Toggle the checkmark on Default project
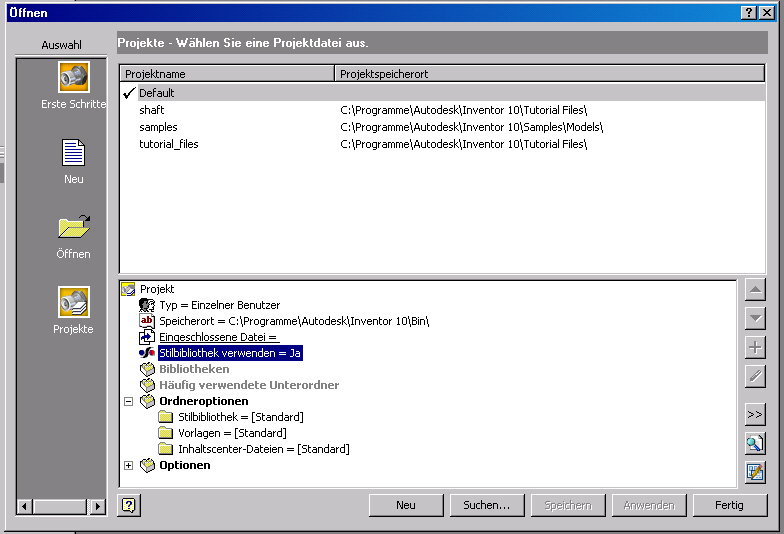The image size is (784, 534). tap(129, 93)
